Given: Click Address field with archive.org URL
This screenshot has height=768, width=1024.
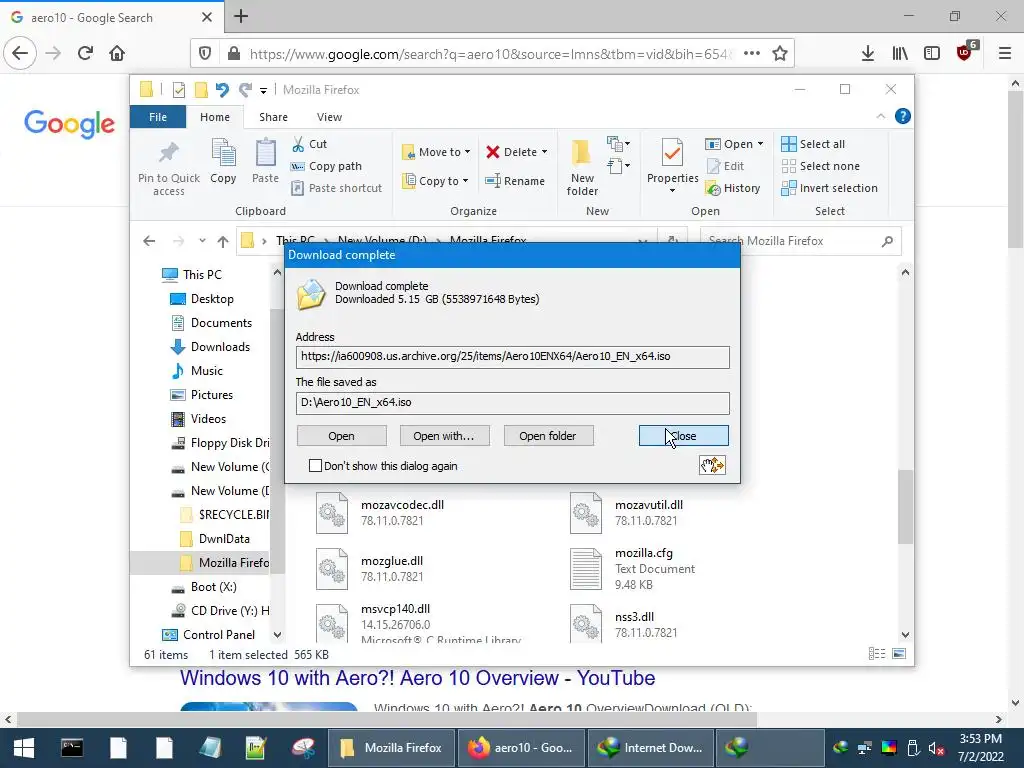Looking at the screenshot, I should pyautogui.click(x=513, y=357).
